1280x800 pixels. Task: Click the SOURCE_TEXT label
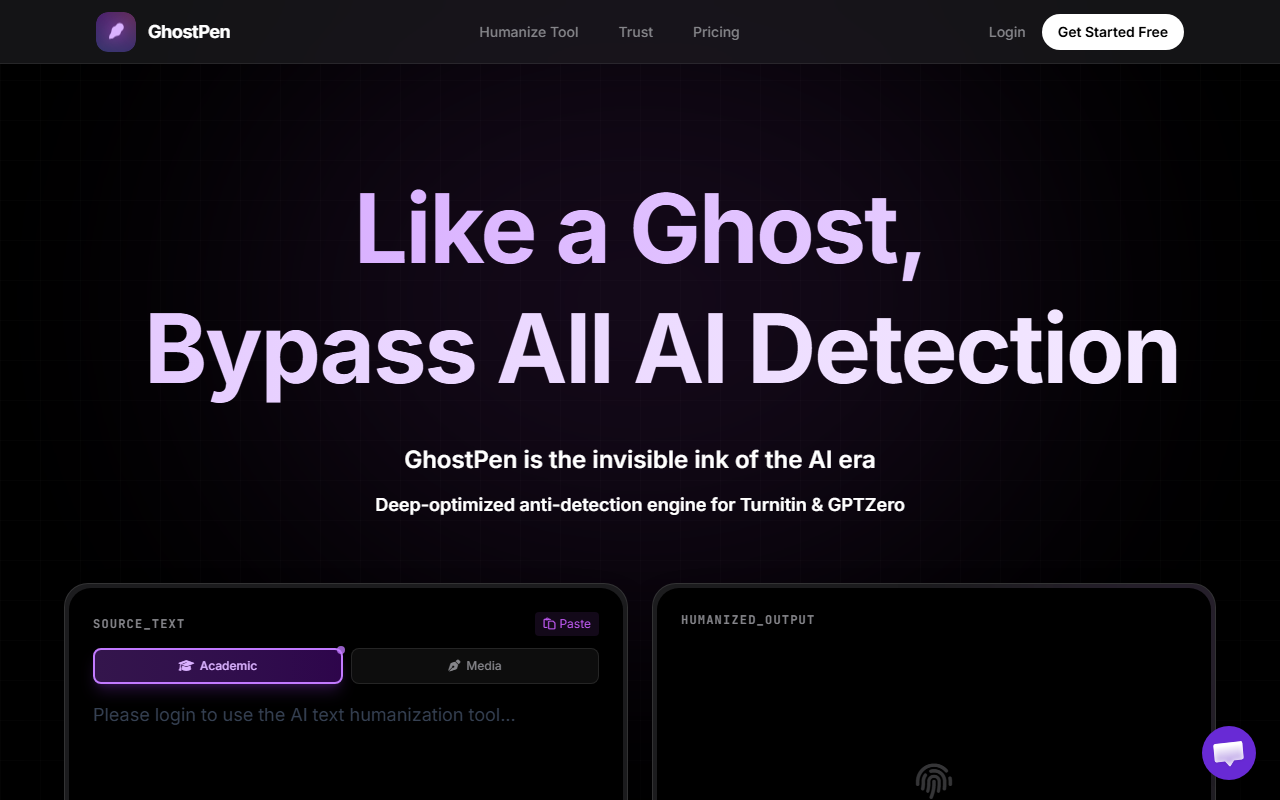[x=139, y=624]
